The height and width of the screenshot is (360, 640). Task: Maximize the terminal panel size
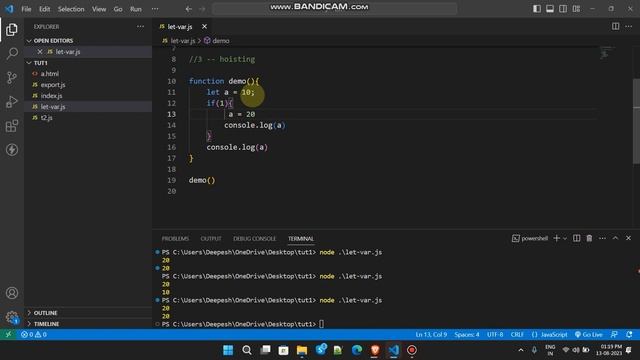pos(615,238)
